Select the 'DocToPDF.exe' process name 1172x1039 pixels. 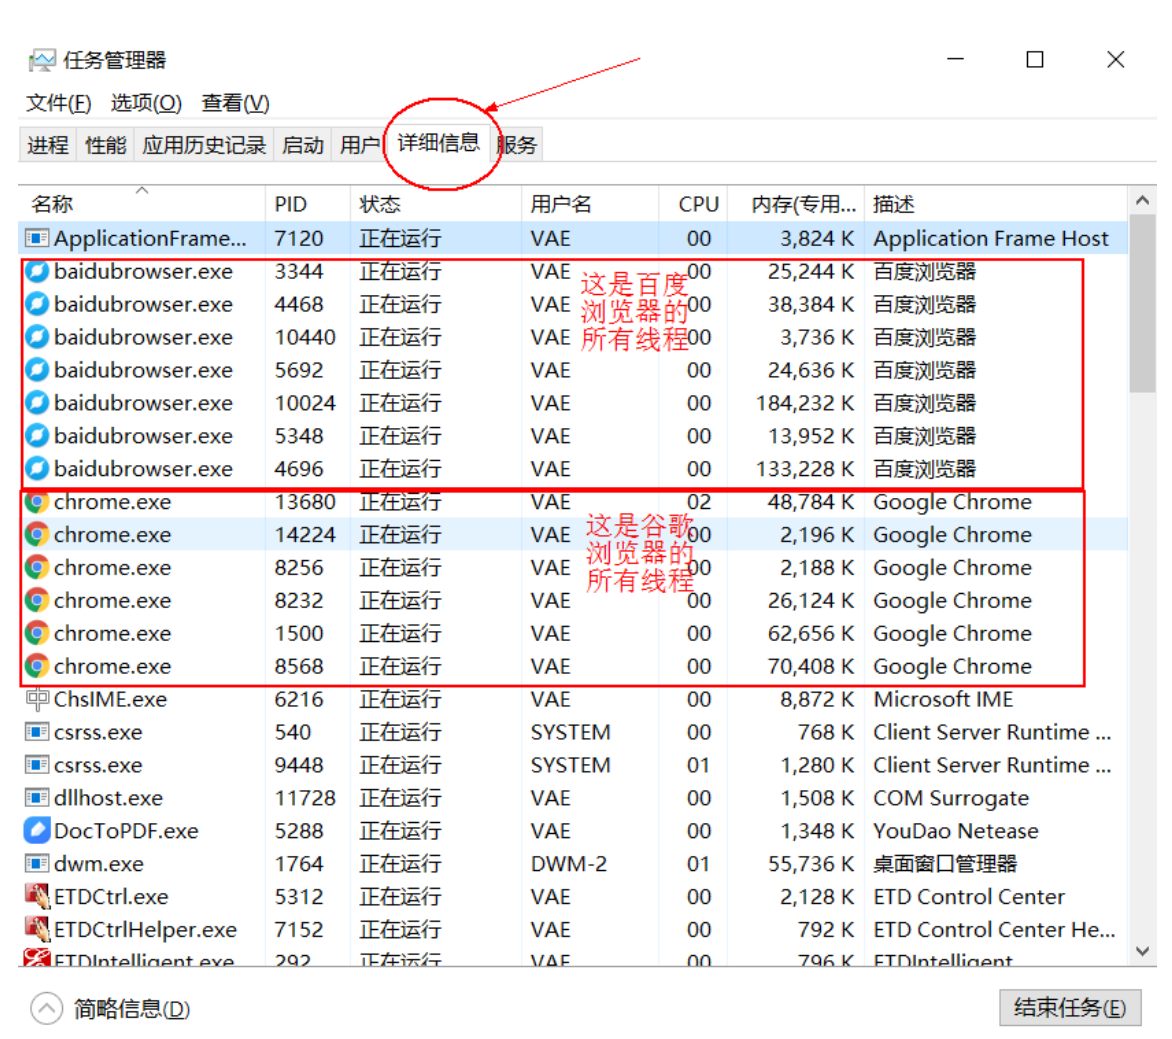click(x=126, y=830)
